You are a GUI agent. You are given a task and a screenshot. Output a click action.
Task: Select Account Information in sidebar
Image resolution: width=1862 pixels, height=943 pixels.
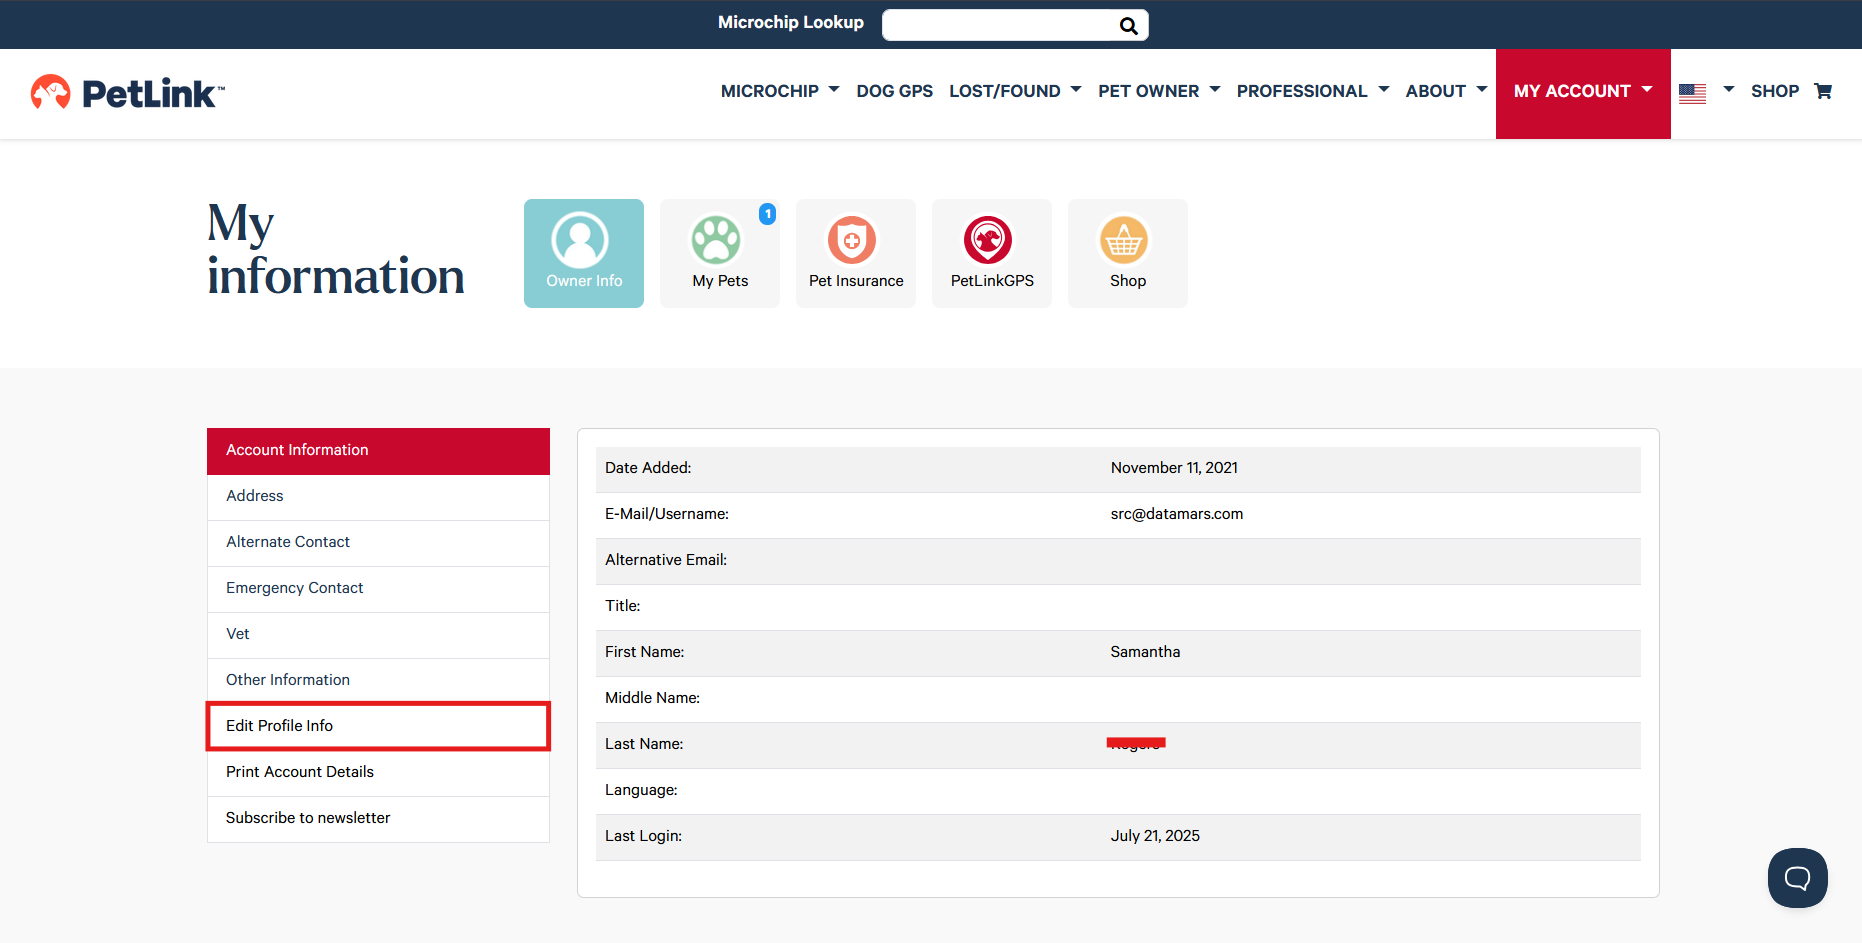(x=378, y=450)
